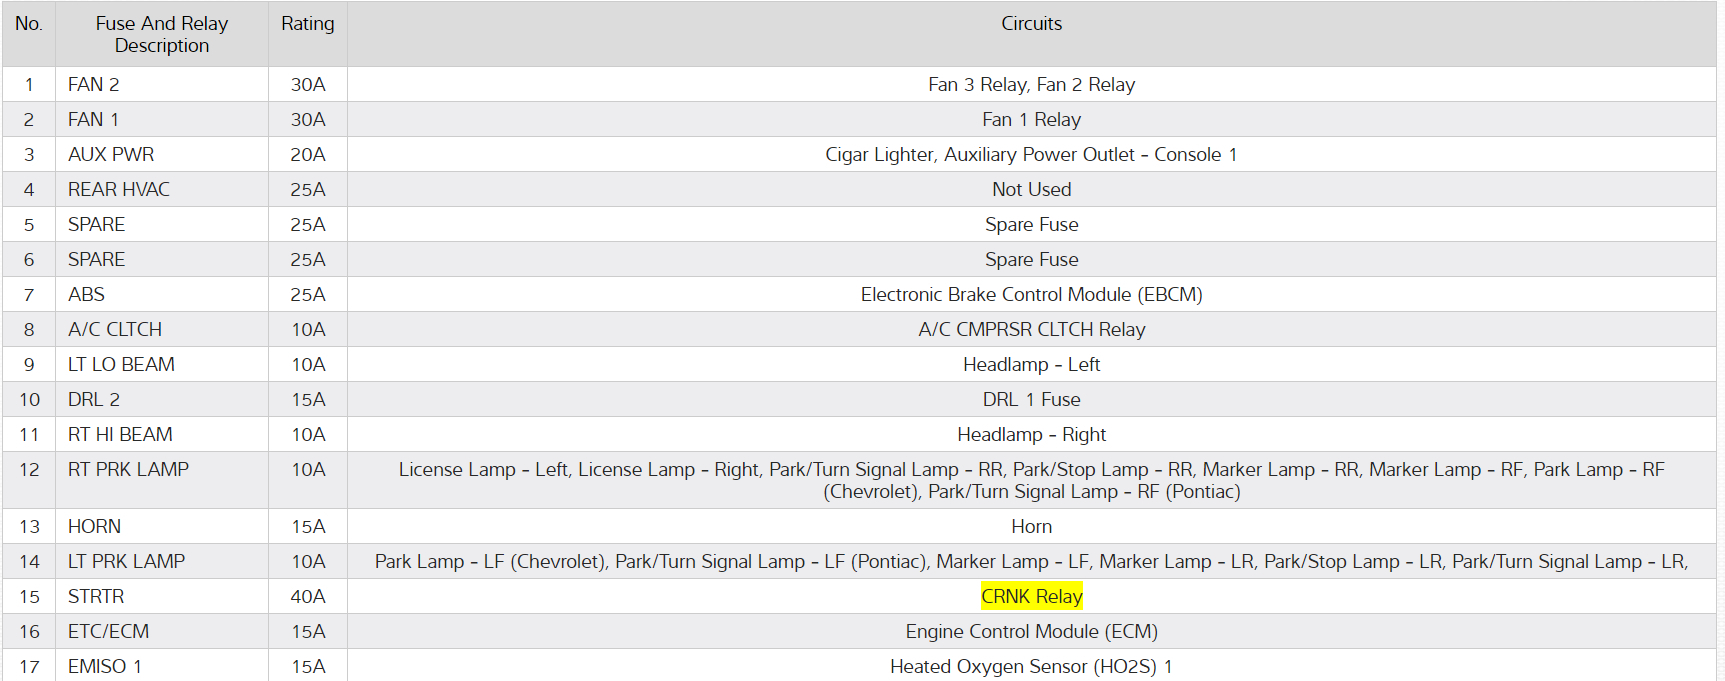The width and height of the screenshot is (1725, 681).
Task: Click the Circuits column header
Action: (1031, 24)
